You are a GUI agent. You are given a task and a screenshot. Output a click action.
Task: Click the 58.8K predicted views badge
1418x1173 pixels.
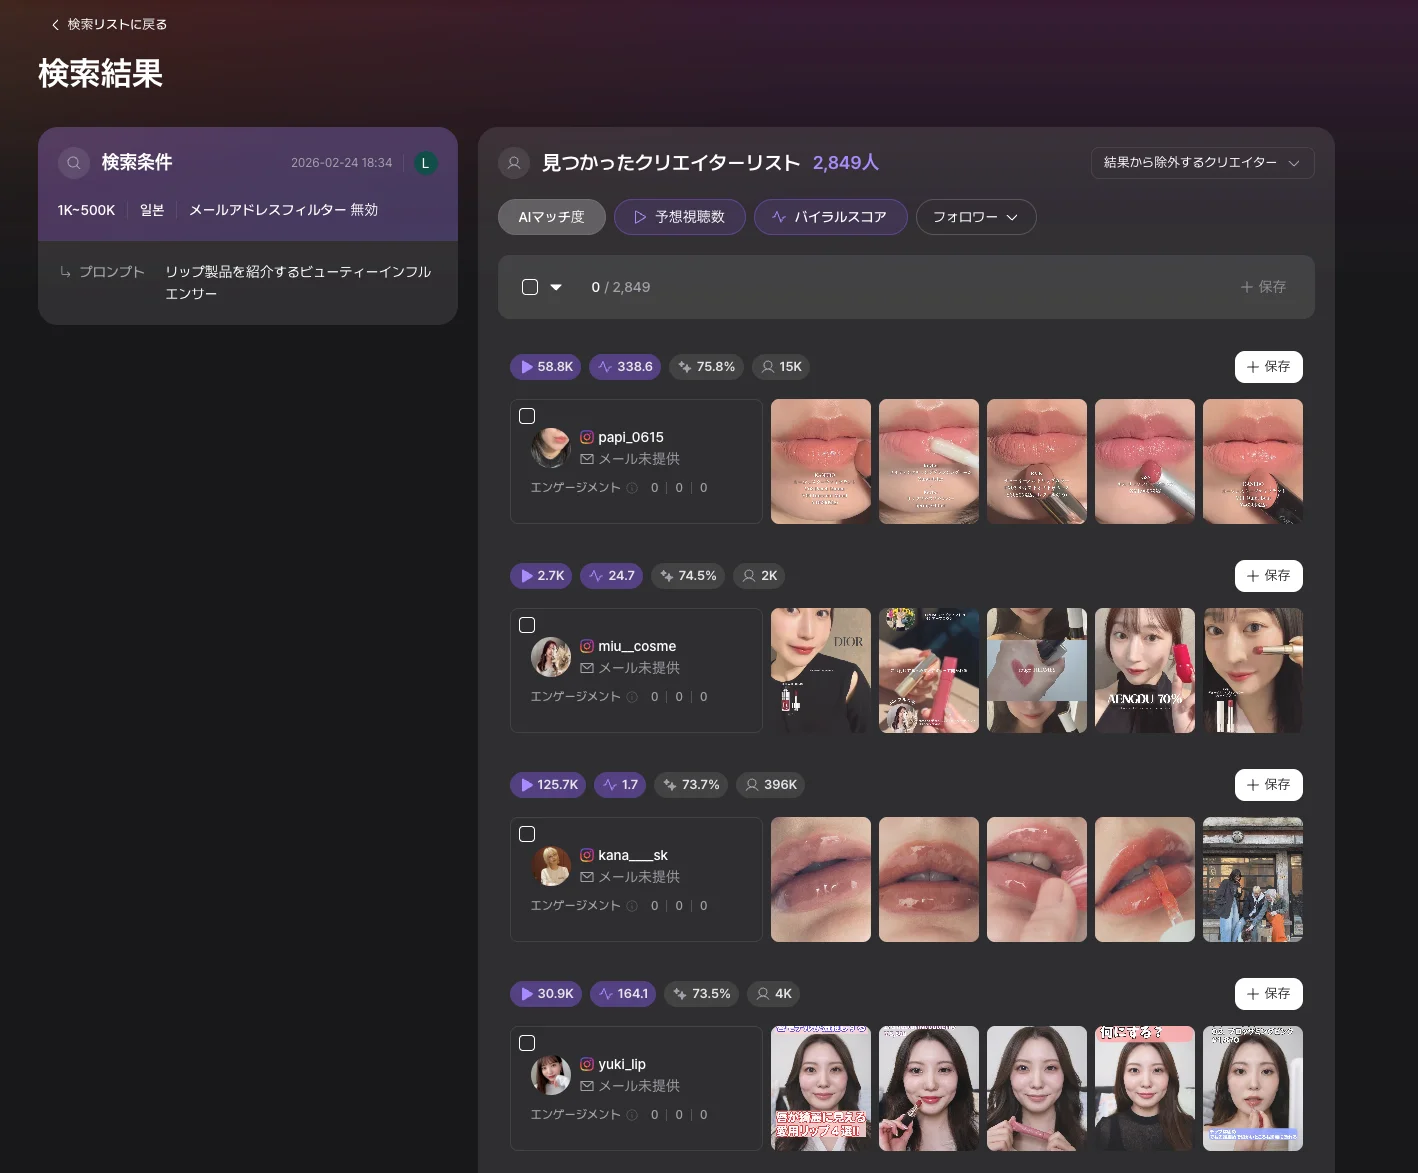[x=546, y=367]
